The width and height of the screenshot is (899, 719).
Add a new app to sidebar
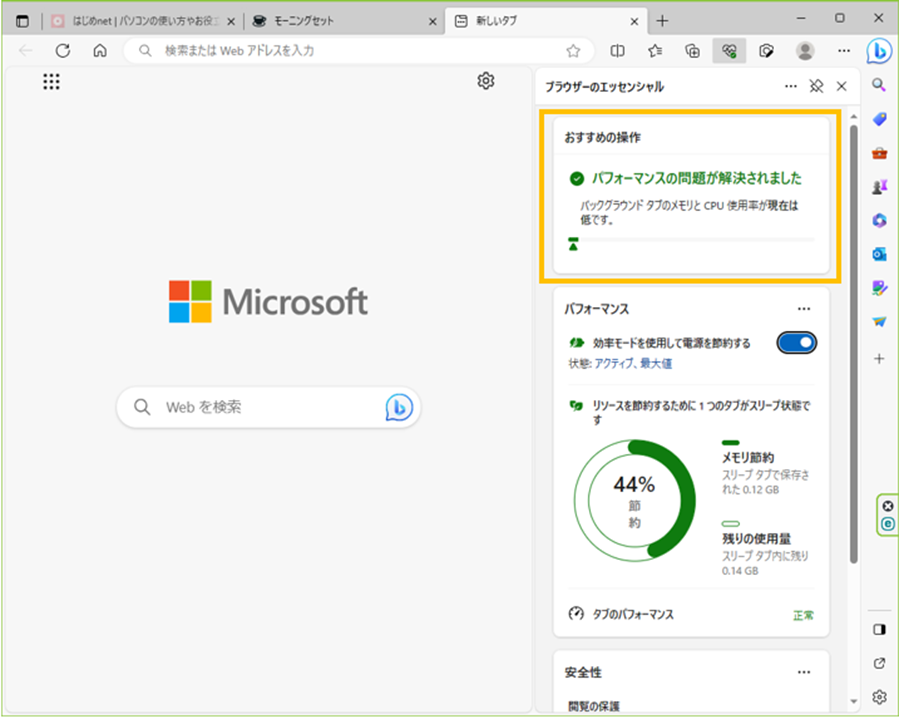coord(879,359)
